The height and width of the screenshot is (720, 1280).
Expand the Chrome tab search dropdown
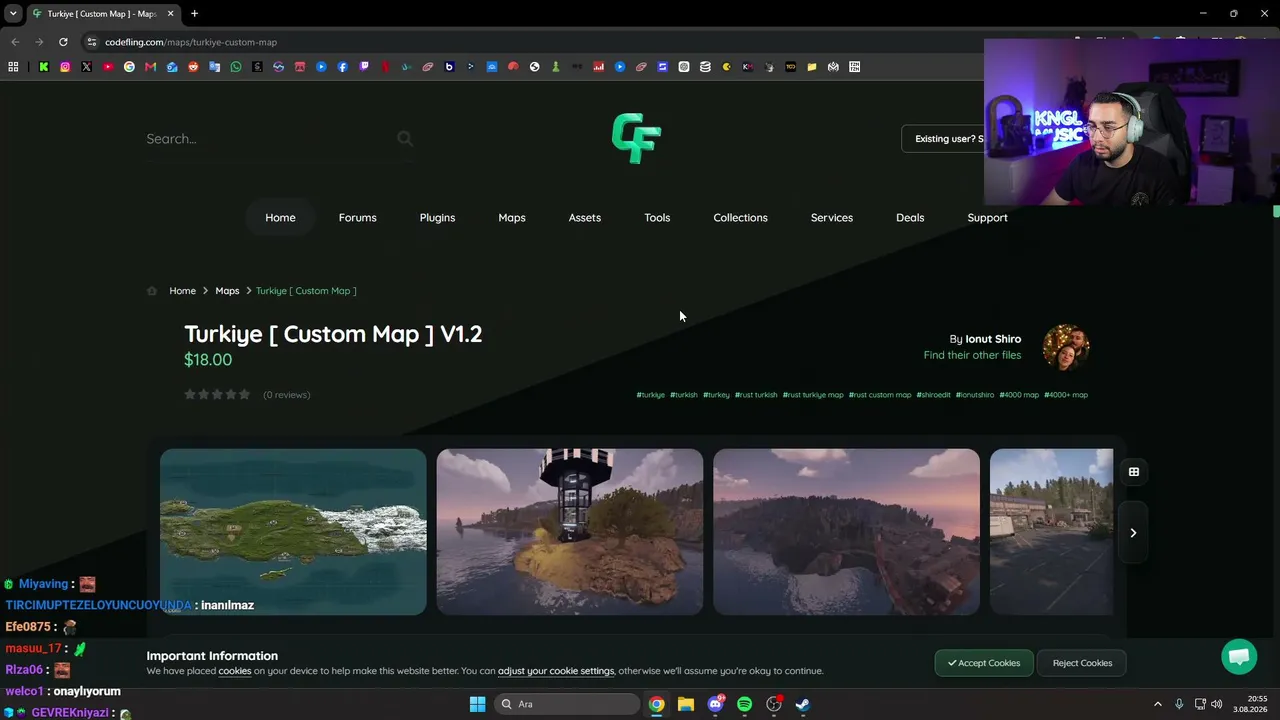pos(13,14)
